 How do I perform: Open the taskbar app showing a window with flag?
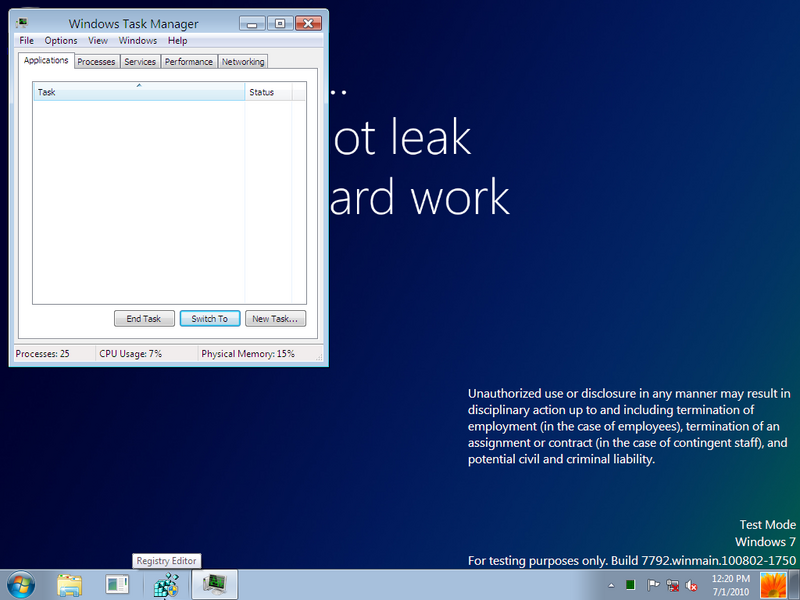coord(117,585)
